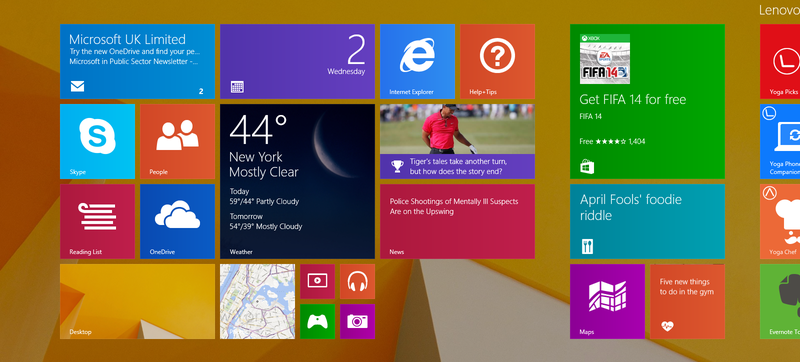
Task: Open the Yoga Picks tile
Action: coord(780,61)
